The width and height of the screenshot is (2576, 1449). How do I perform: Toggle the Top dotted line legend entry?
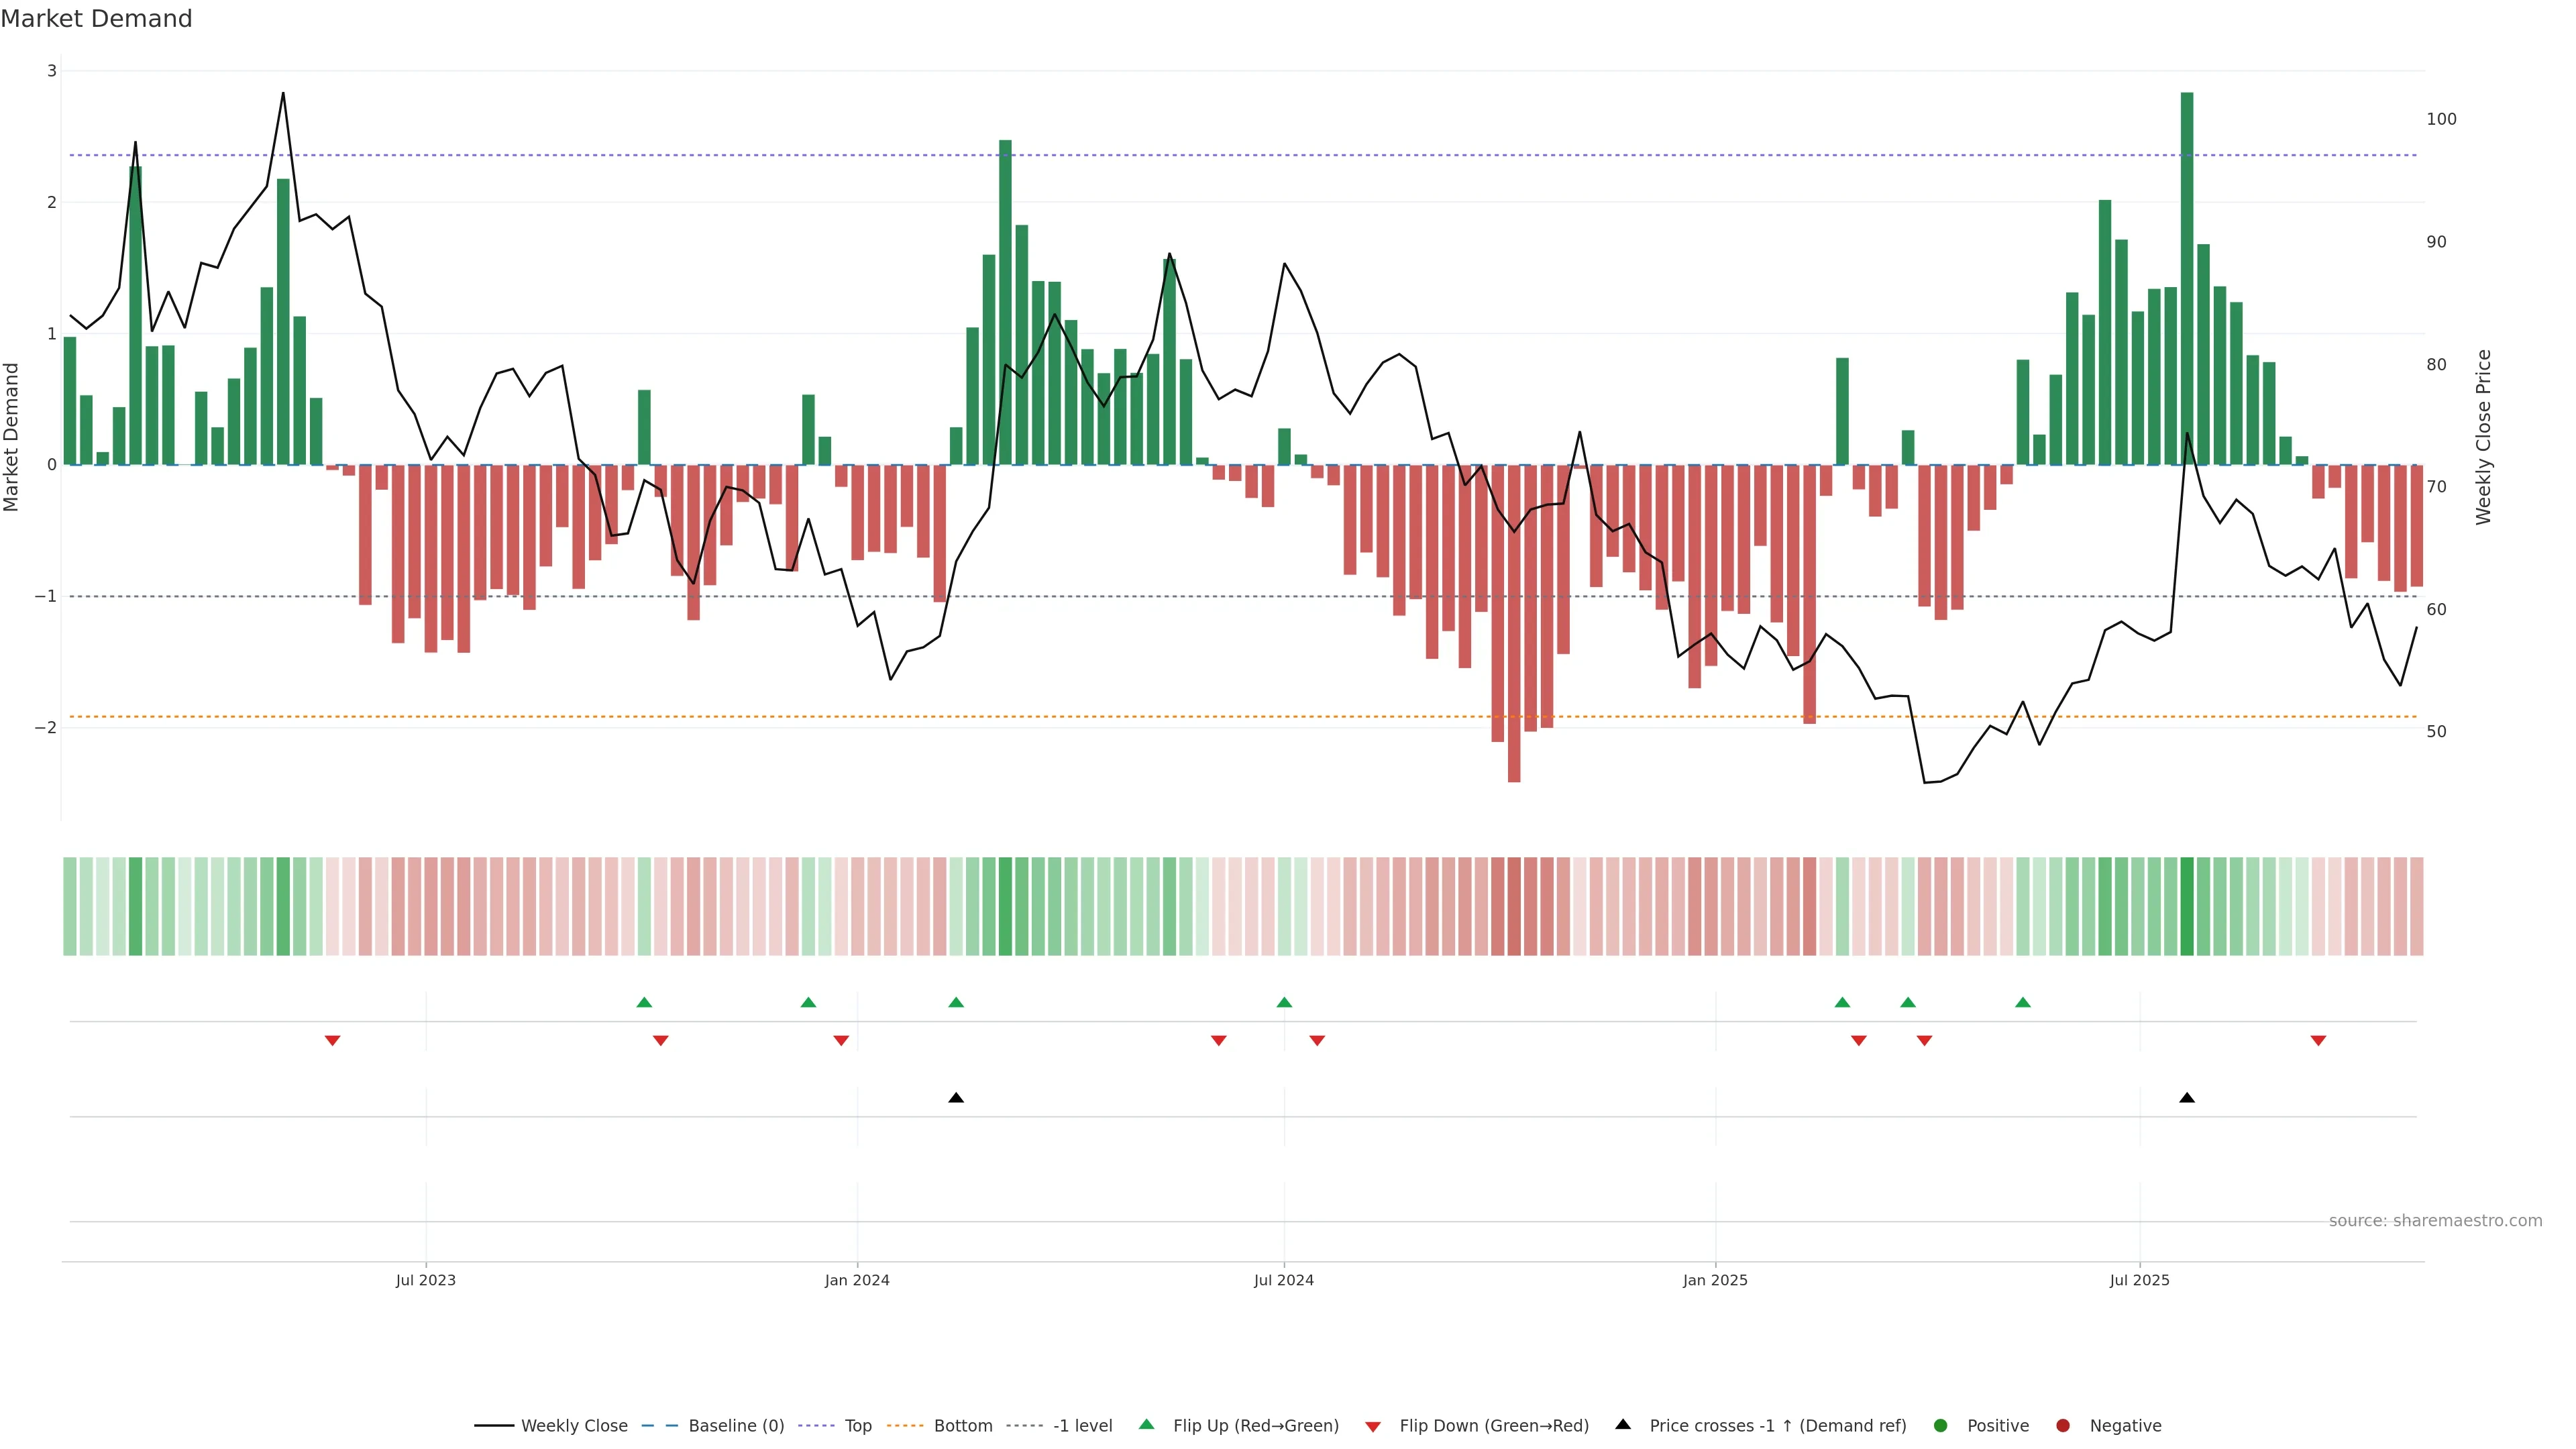coord(857,1425)
